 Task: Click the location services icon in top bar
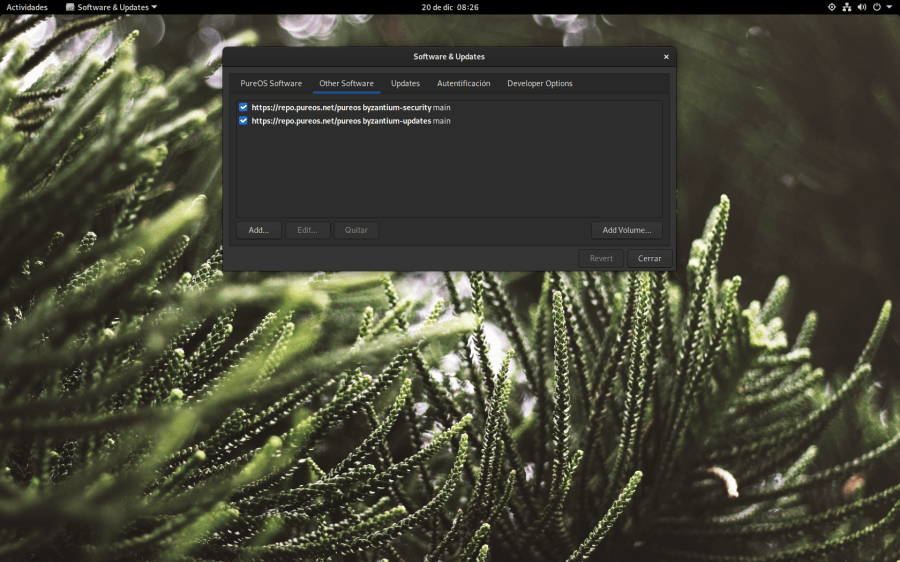[831, 7]
